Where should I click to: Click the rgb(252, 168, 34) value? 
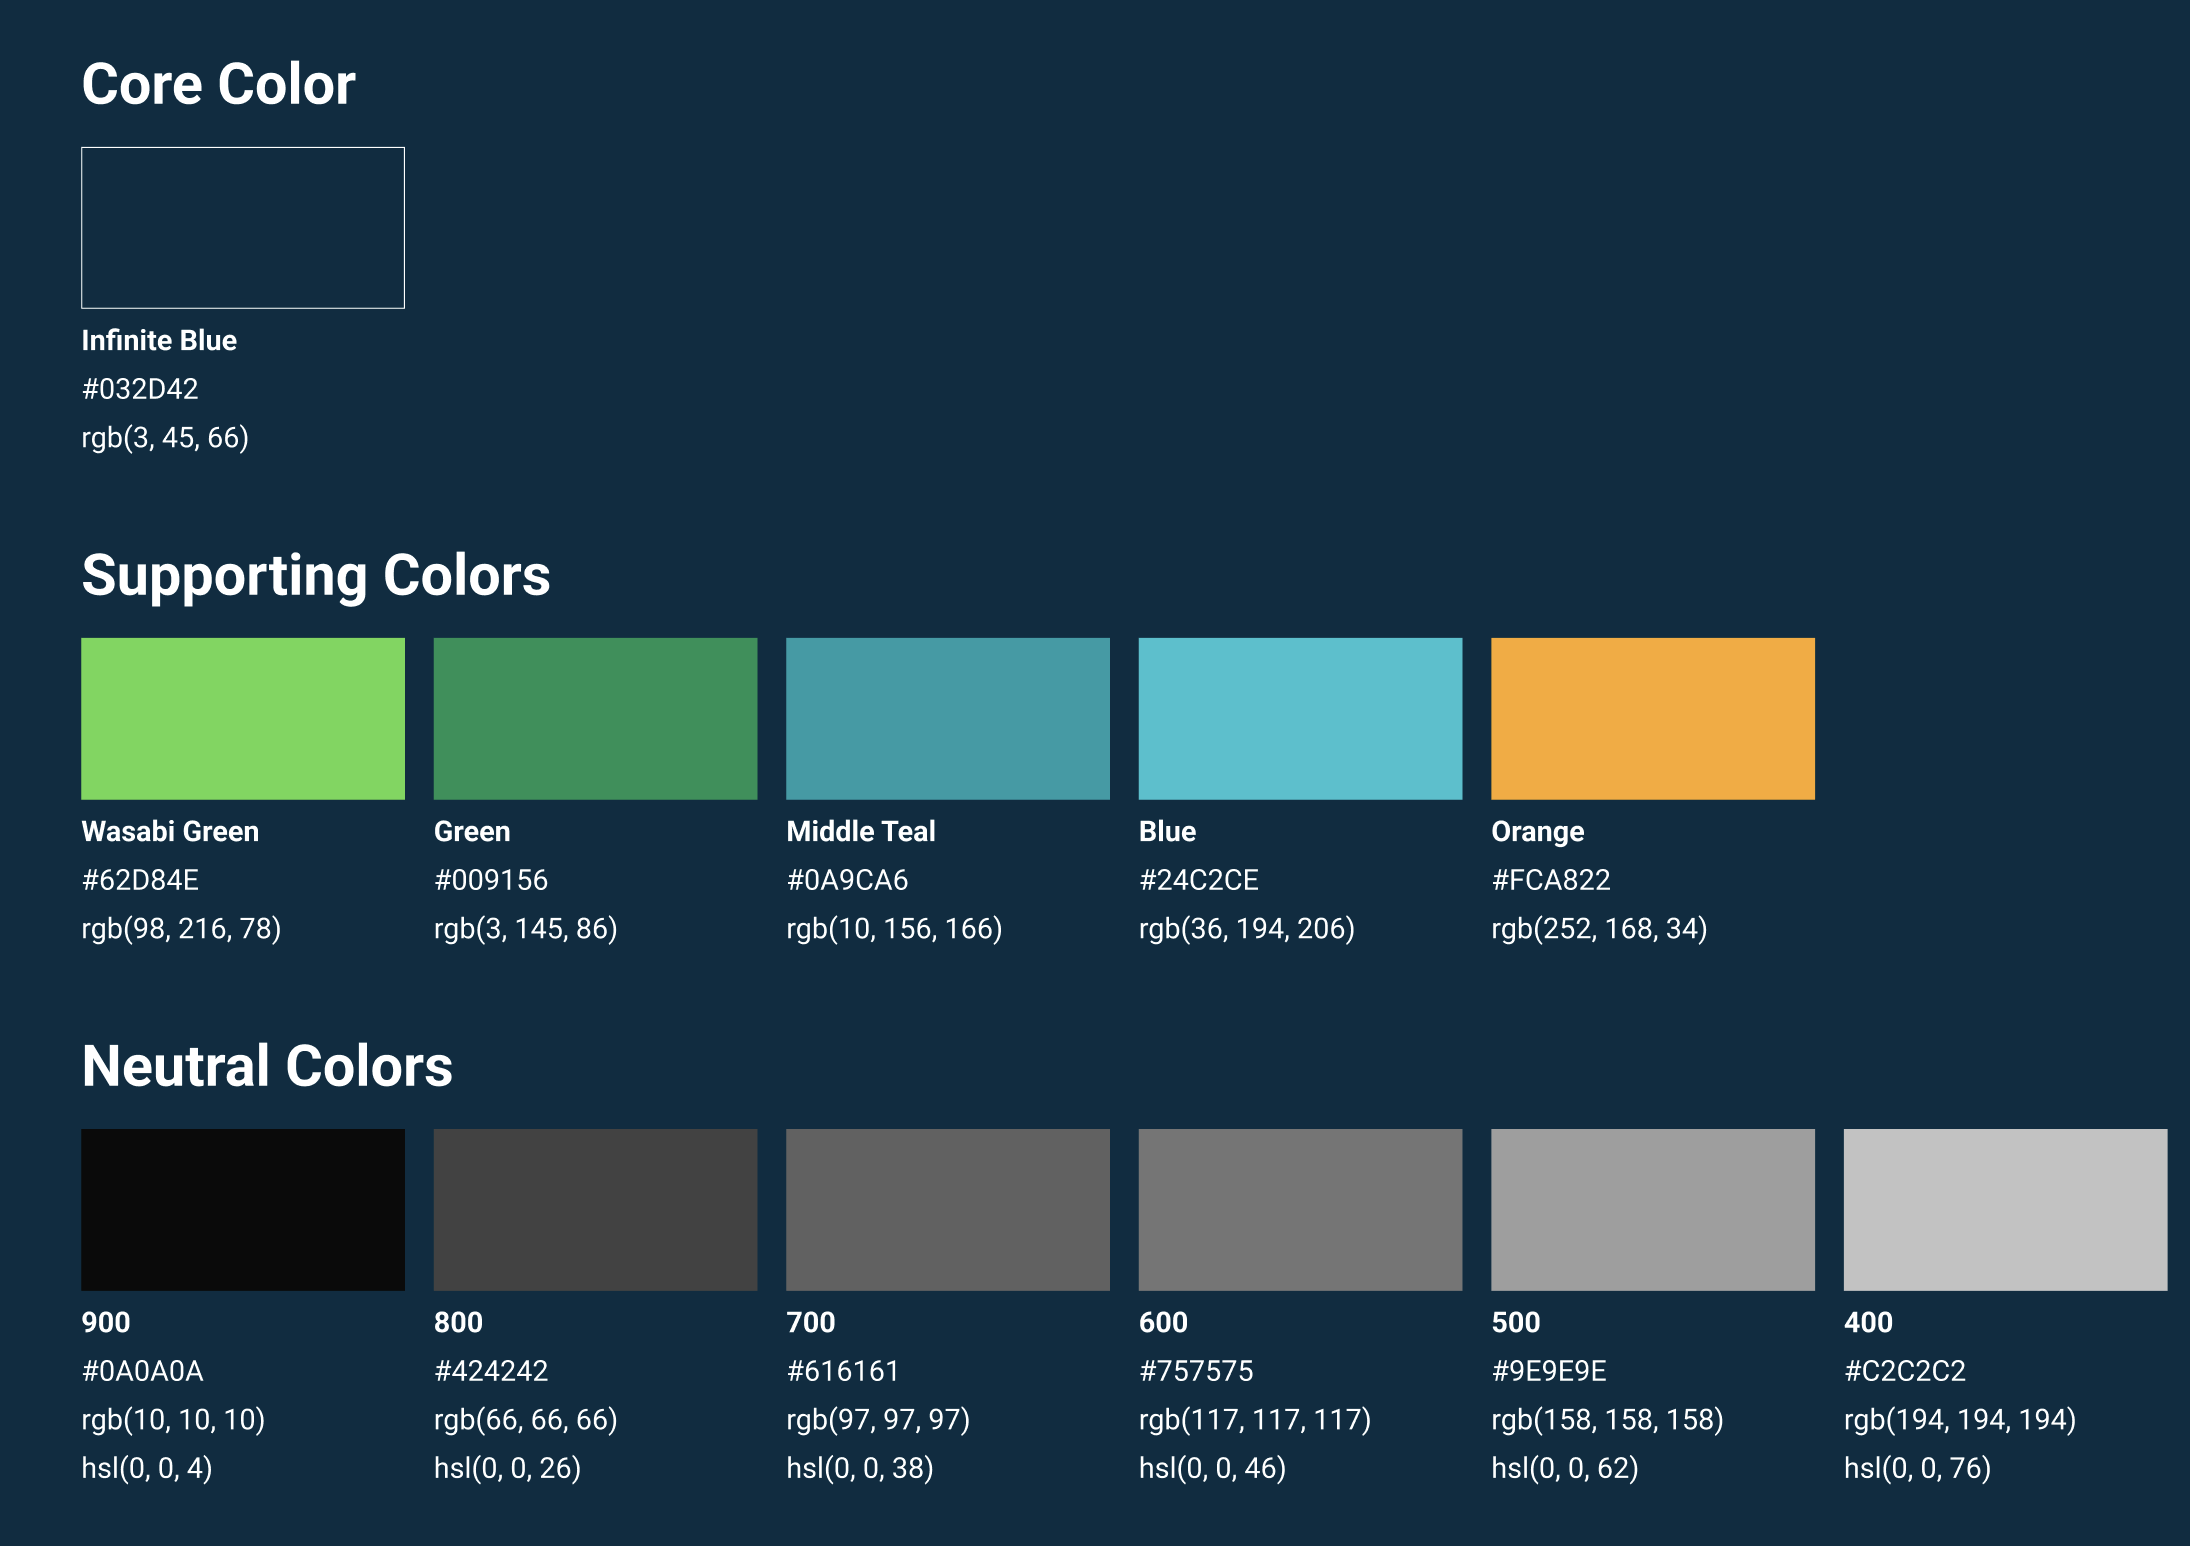coord(1599,929)
